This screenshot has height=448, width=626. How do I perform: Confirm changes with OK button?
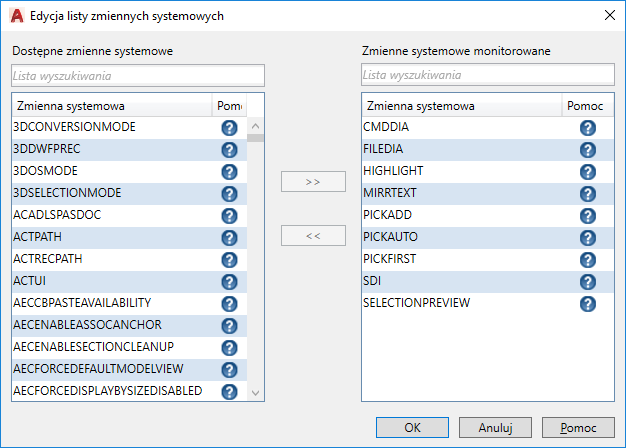point(413,428)
